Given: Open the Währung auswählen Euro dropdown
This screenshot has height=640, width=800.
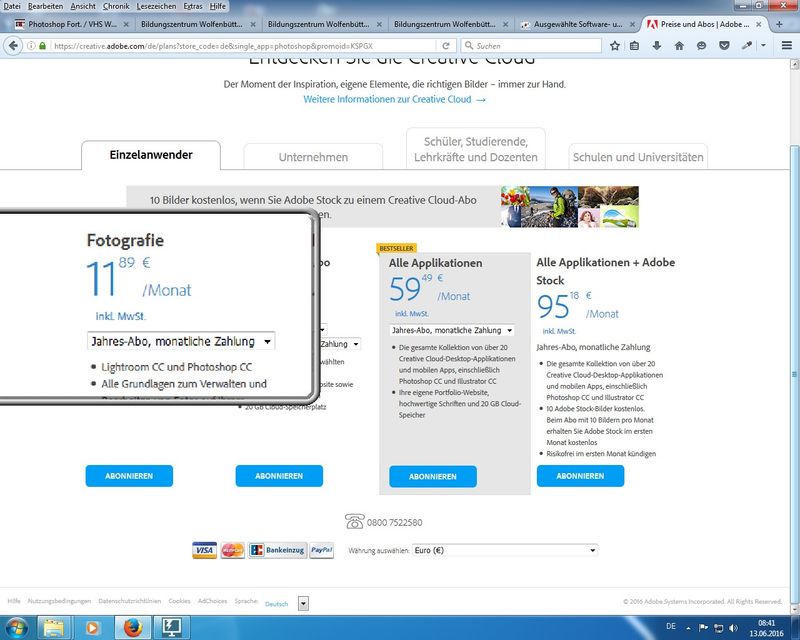Looking at the screenshot, I should [x=505, y=550].
